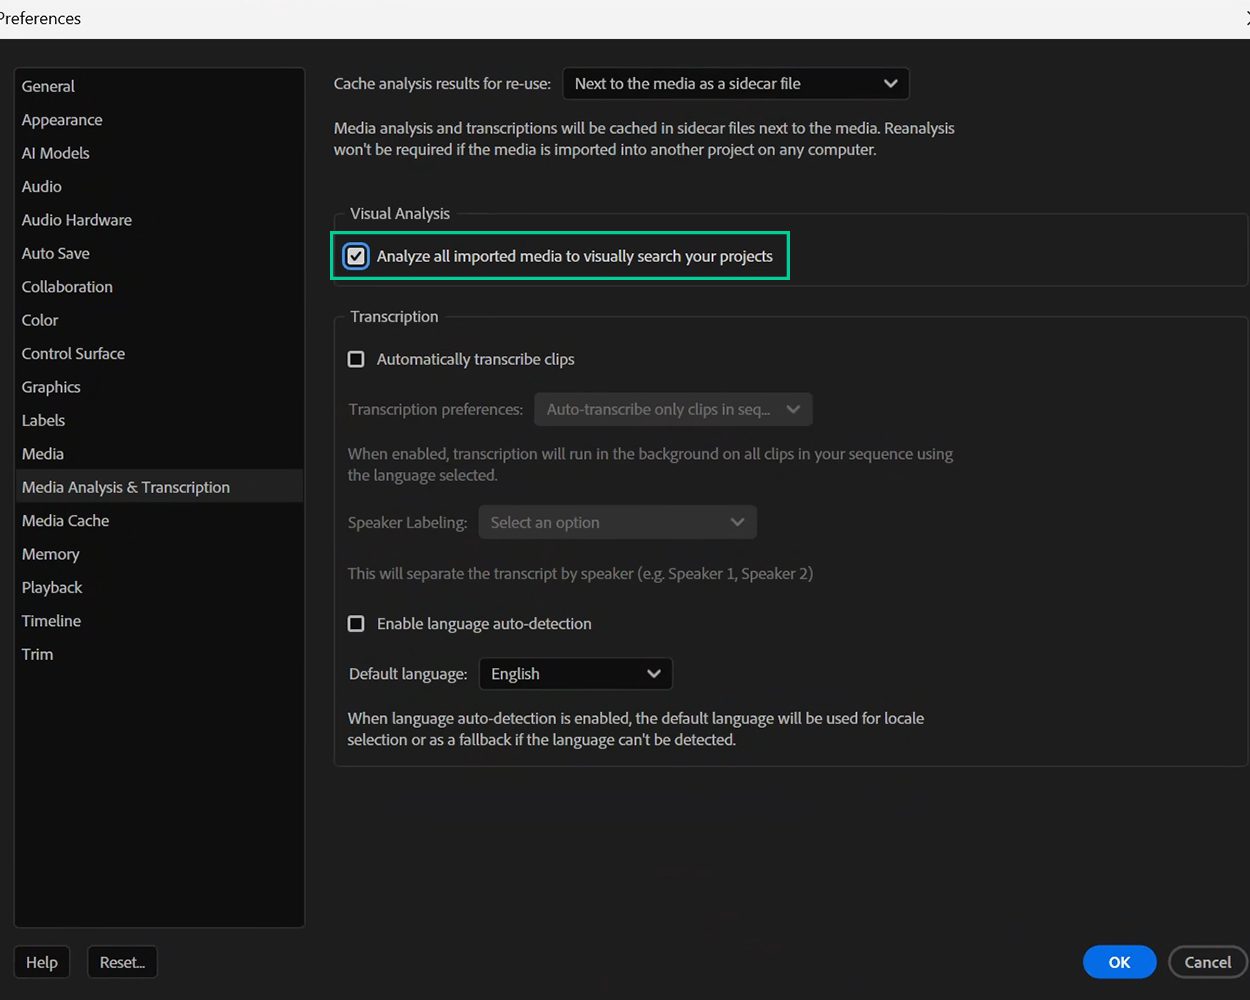Go to the Media Cache settings
This screenshot has height=1000, width=1250.
(x=65, y=520)
